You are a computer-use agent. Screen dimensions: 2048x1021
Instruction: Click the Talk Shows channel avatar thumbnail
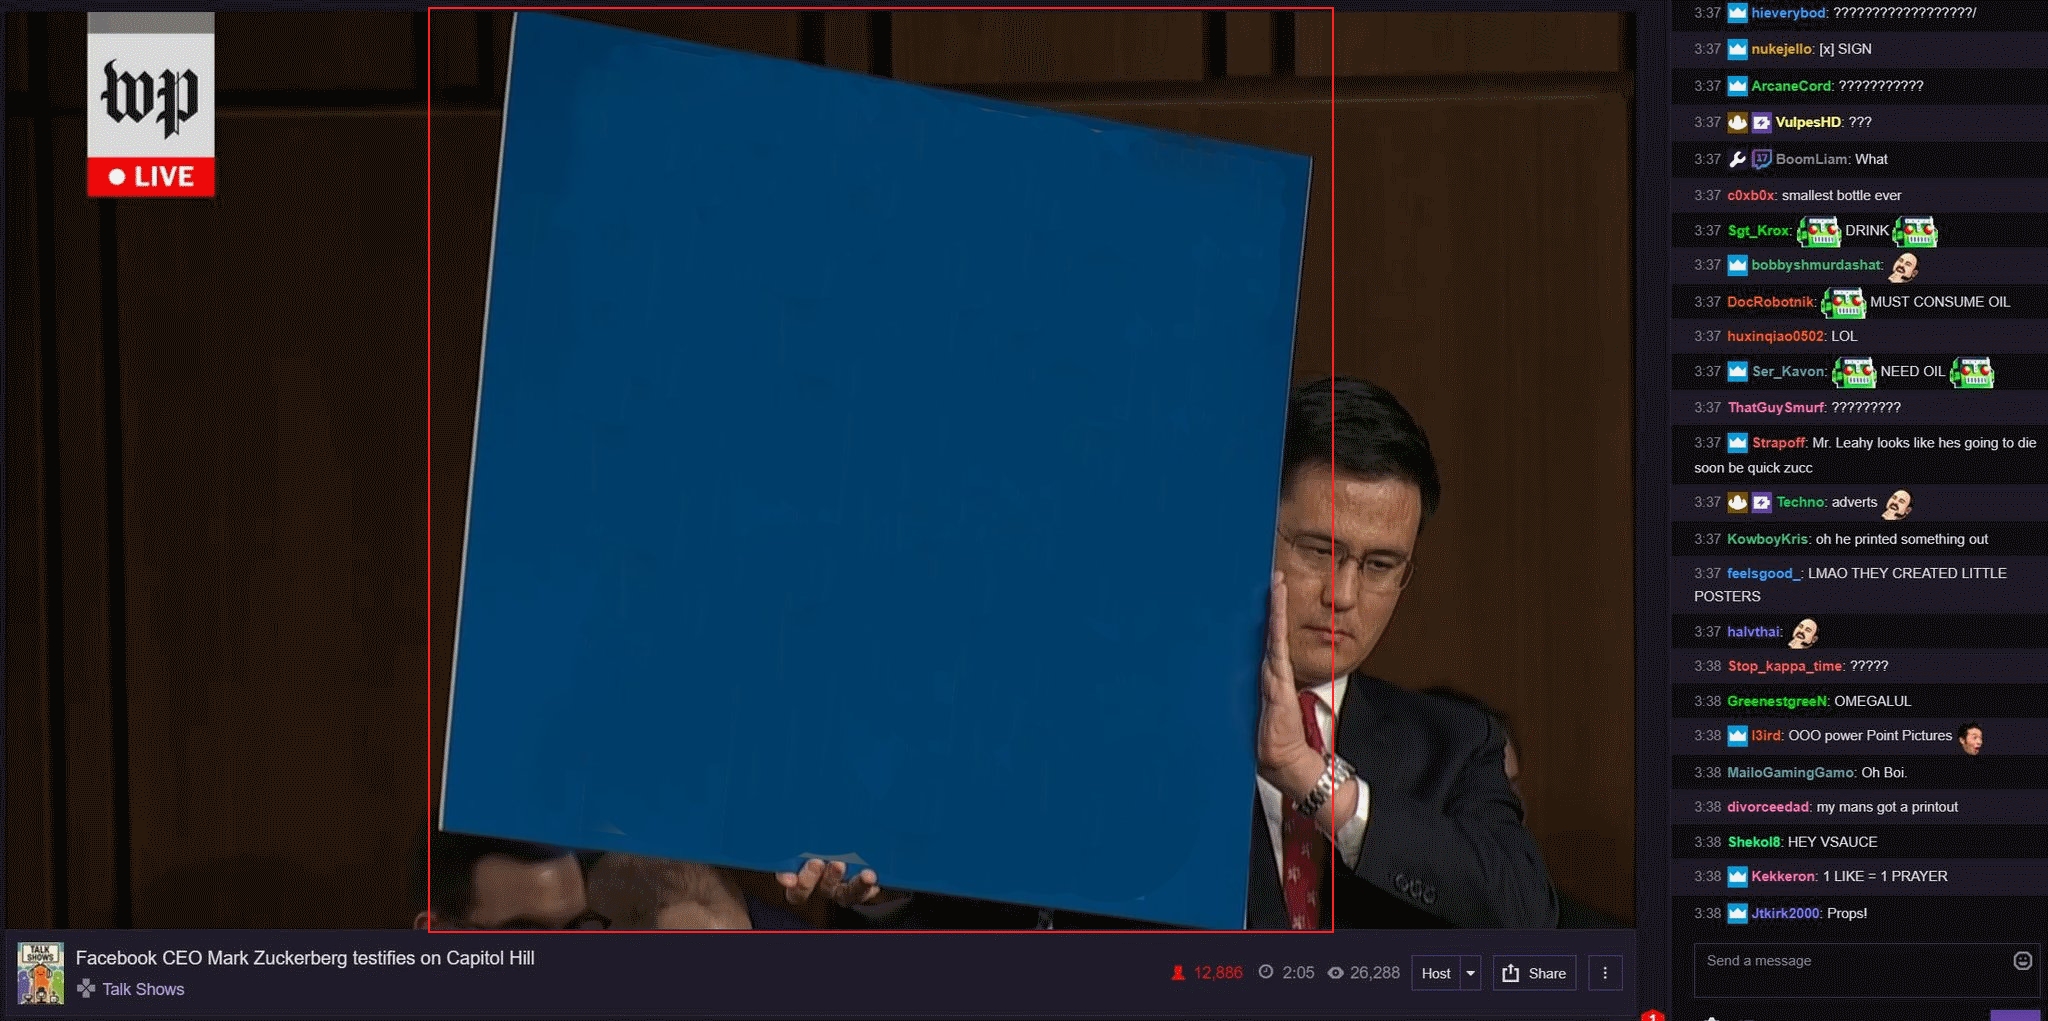click(41, 973)
